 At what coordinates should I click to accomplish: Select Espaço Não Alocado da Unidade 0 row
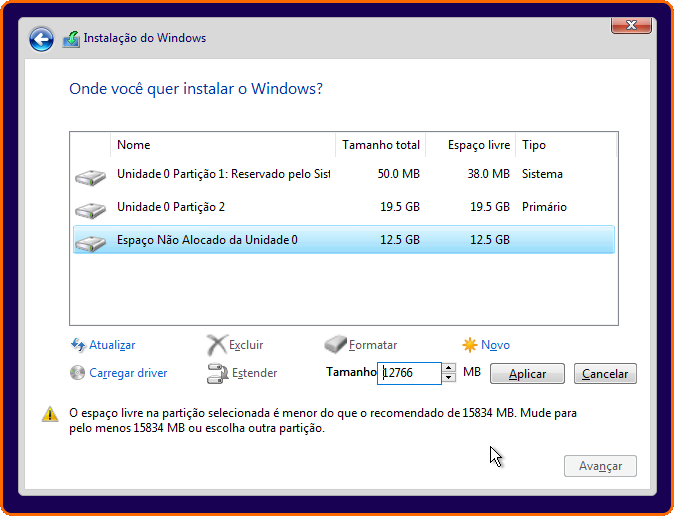[x=344, y=240]
